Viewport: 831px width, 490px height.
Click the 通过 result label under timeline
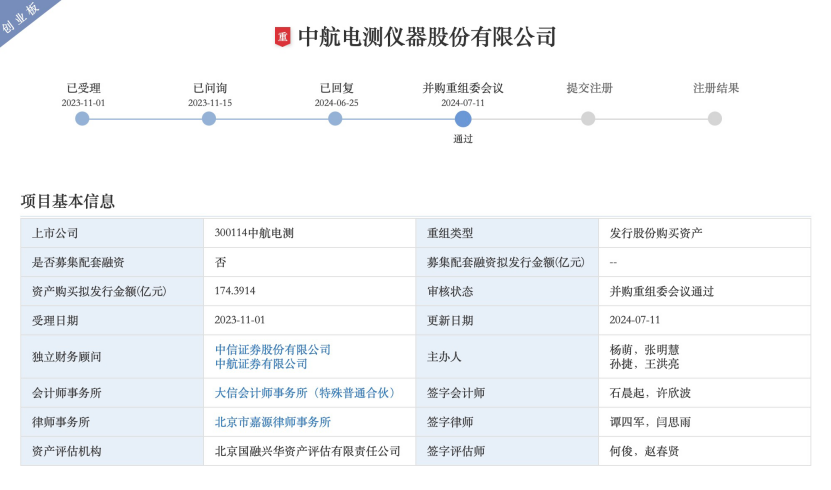pyautogui.click(x=463, y=139)
